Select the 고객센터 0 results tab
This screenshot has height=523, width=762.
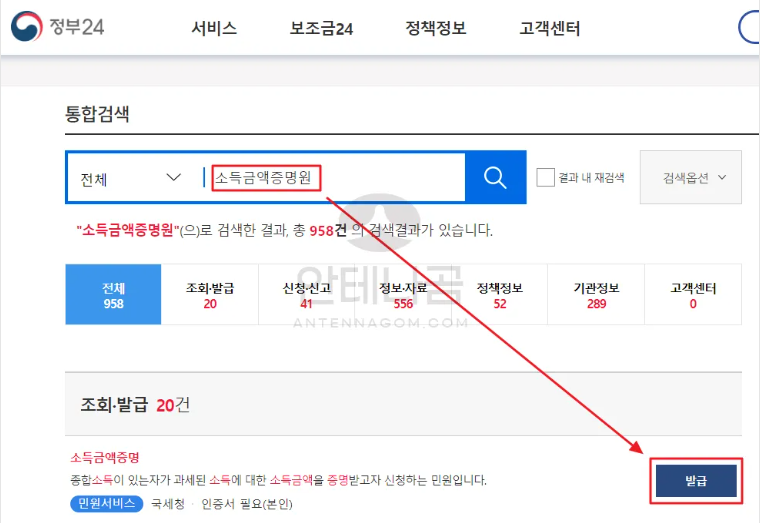click(693, 295)
